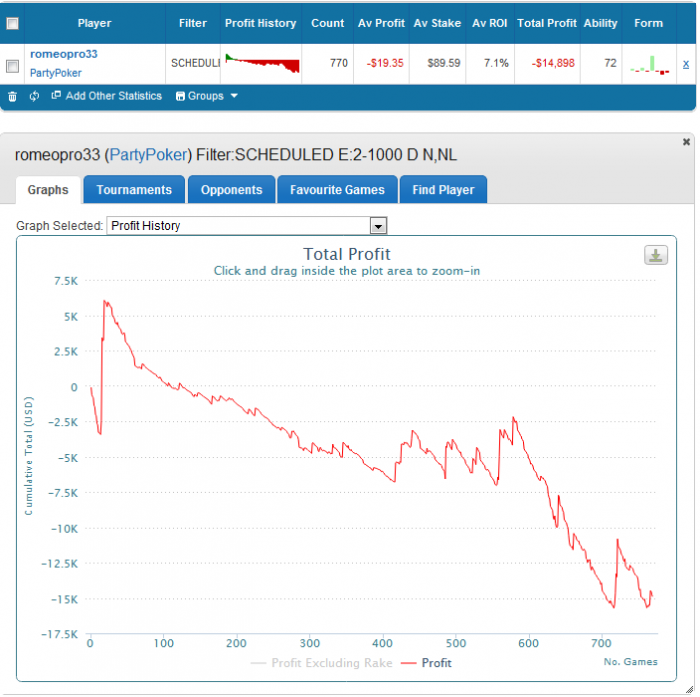Click the peak of the profit line
The width and height of the screenshot is (700, 697).
[105, 301]
